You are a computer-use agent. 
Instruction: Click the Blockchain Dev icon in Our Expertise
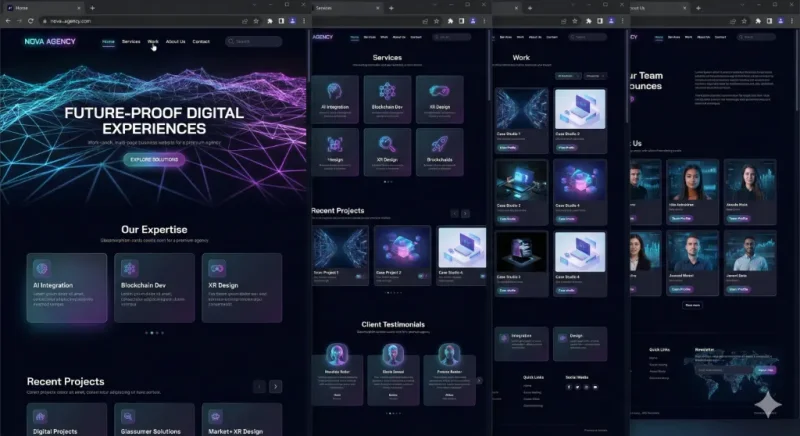[129, 268]
